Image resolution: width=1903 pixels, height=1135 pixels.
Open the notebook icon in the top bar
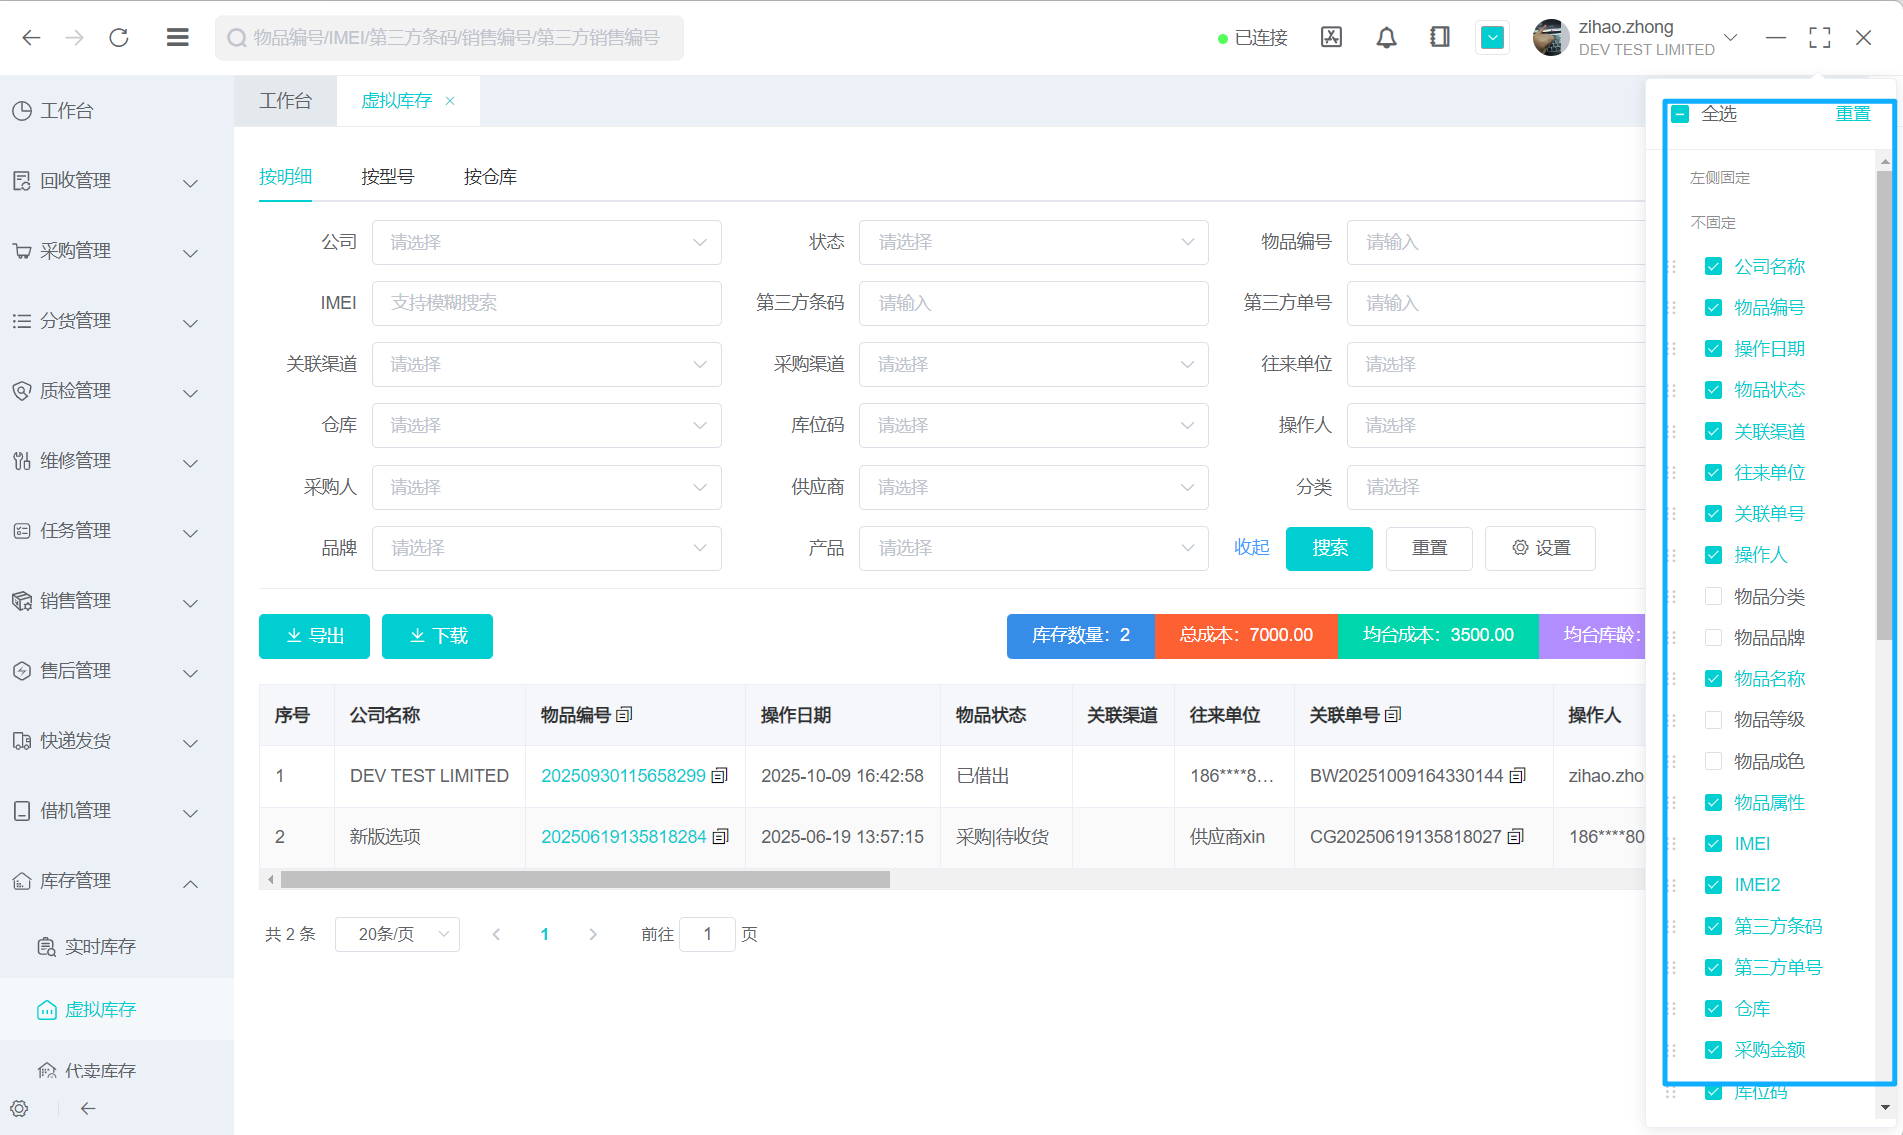pyautogui.click(x=1439, y=38)
